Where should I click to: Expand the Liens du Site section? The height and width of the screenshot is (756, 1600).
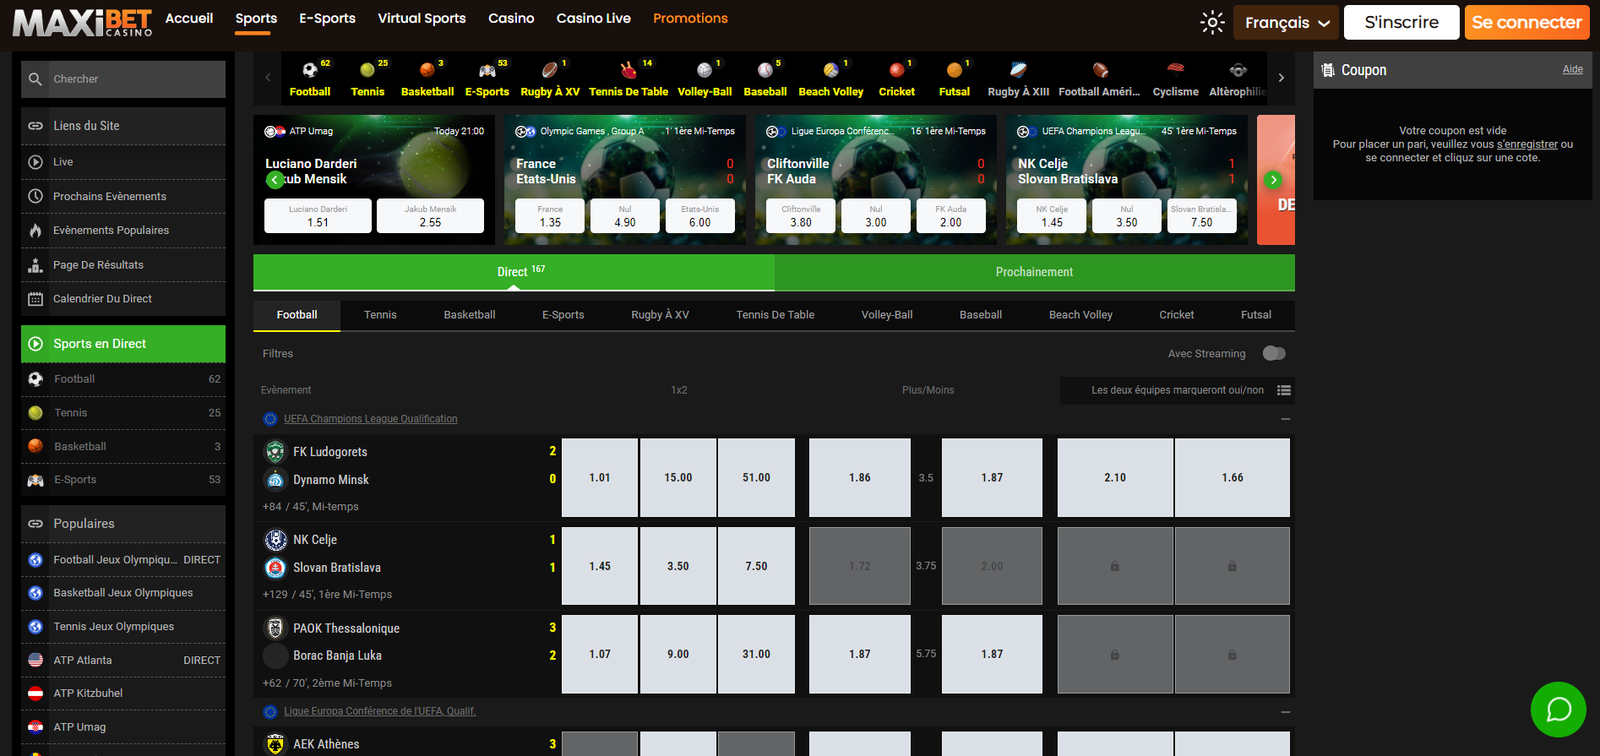pyautogui.click(x=123, y=126)
